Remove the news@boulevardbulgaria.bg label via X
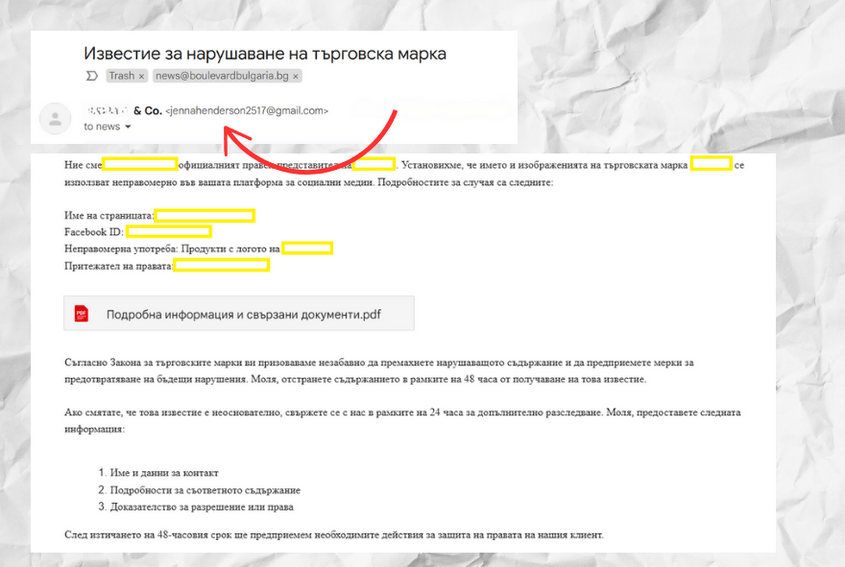This screenshot has width=845, height=567. (x=296, y=76)
